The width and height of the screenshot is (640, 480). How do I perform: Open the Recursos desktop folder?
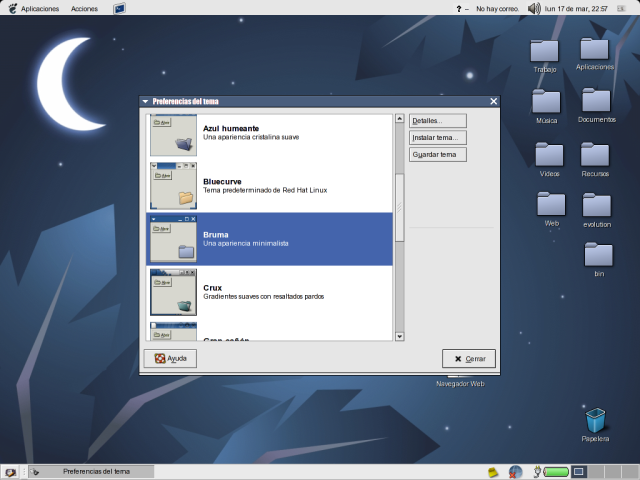(x=595, y=155)
